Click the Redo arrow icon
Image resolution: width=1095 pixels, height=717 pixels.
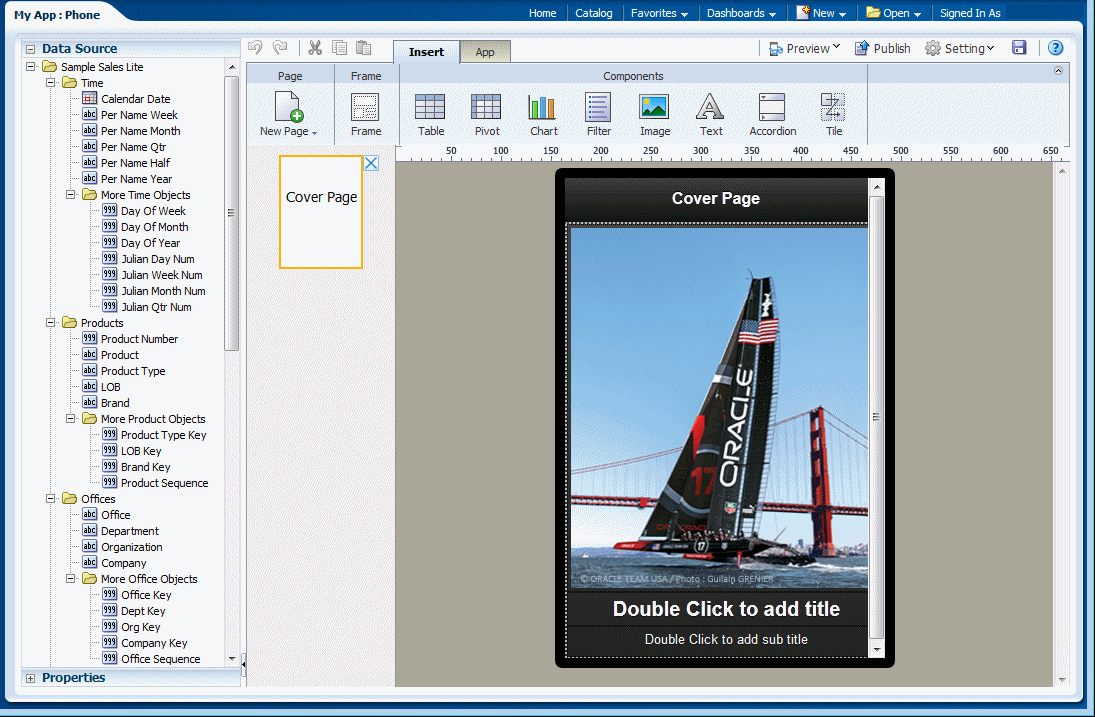coord(280,47)
